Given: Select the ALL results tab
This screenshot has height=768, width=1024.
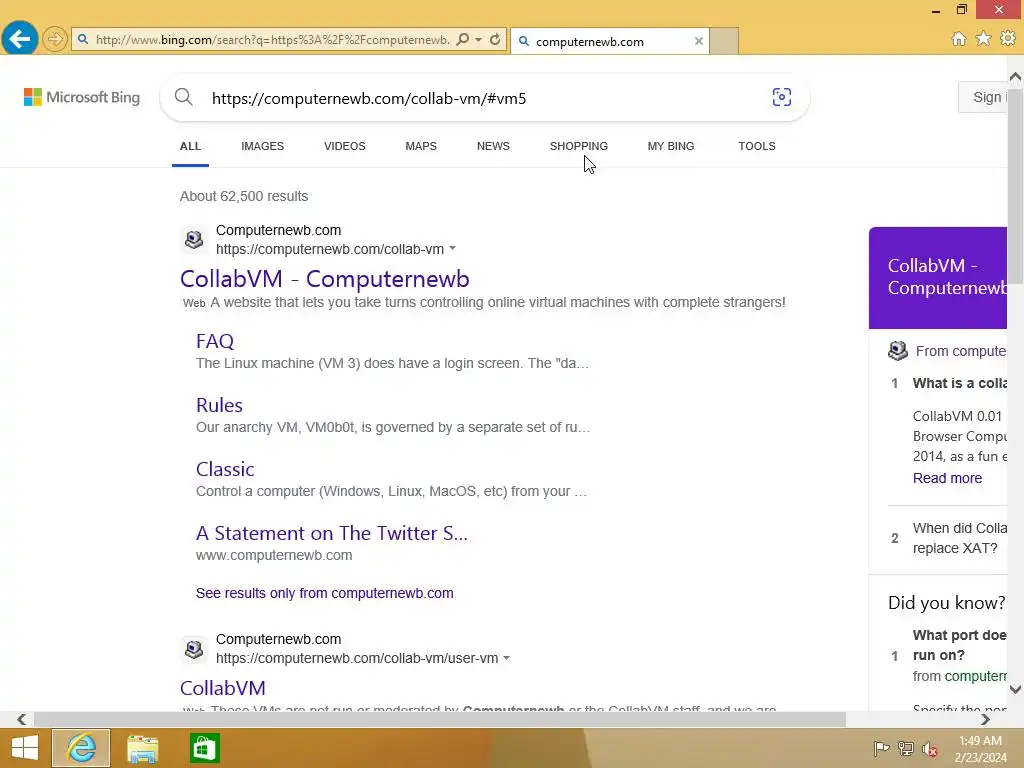Looking at the screenshot, I should [190, 146].
